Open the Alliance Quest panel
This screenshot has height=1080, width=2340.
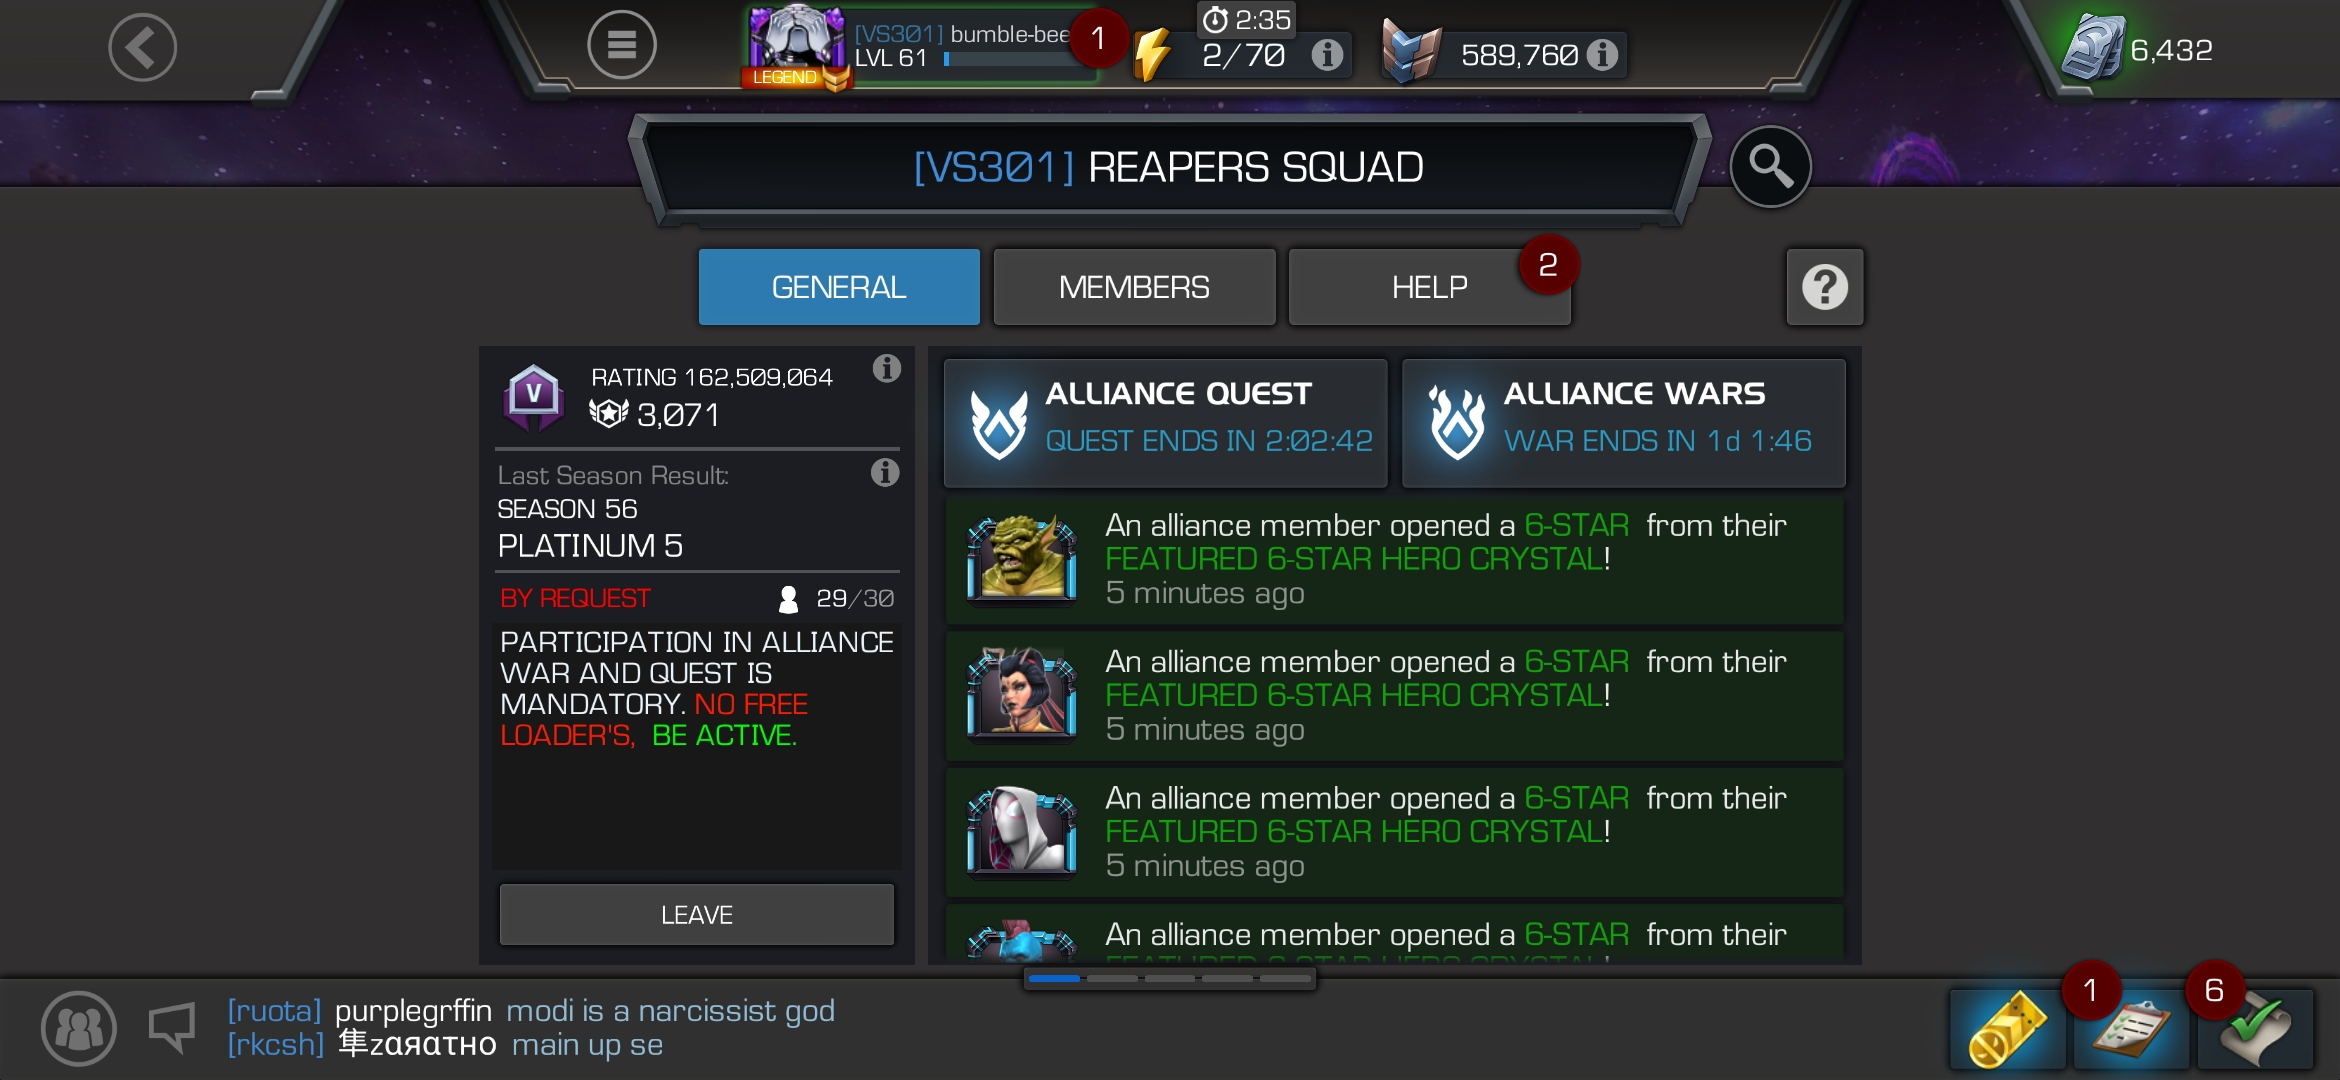pyautogui.click(x=1165, y=422)
